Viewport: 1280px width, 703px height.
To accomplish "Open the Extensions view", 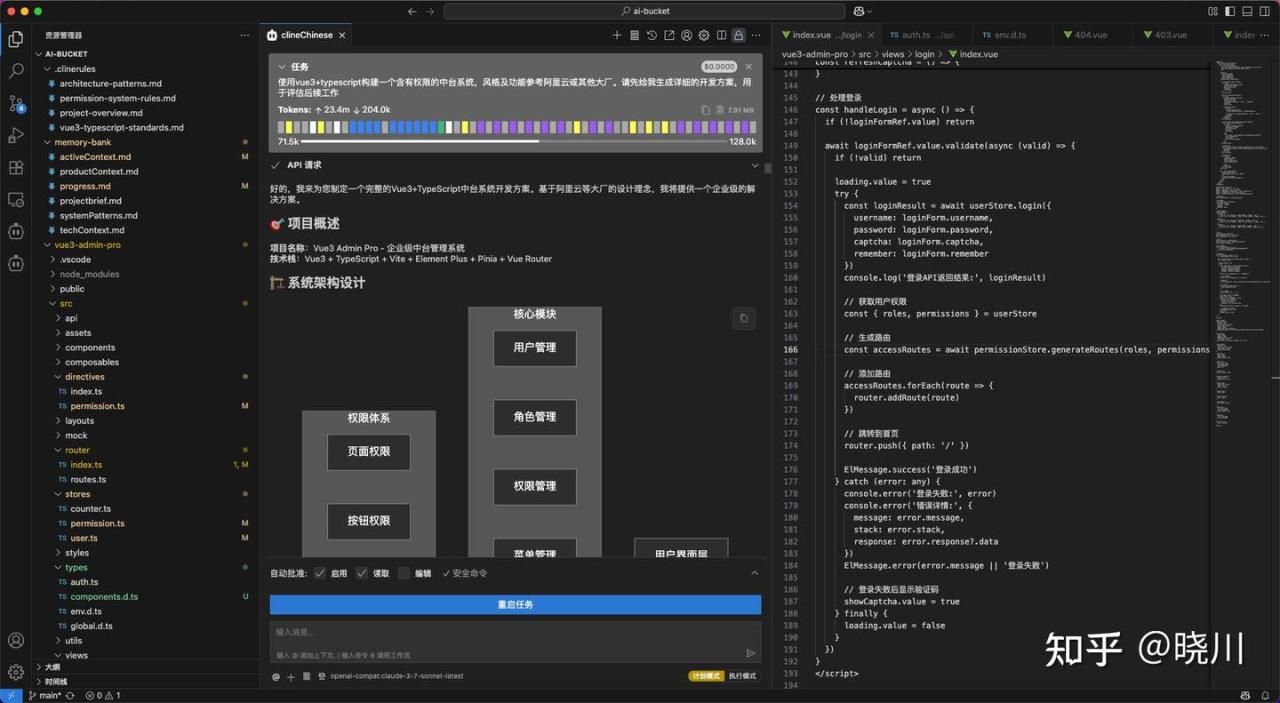I will pos(16,167).
